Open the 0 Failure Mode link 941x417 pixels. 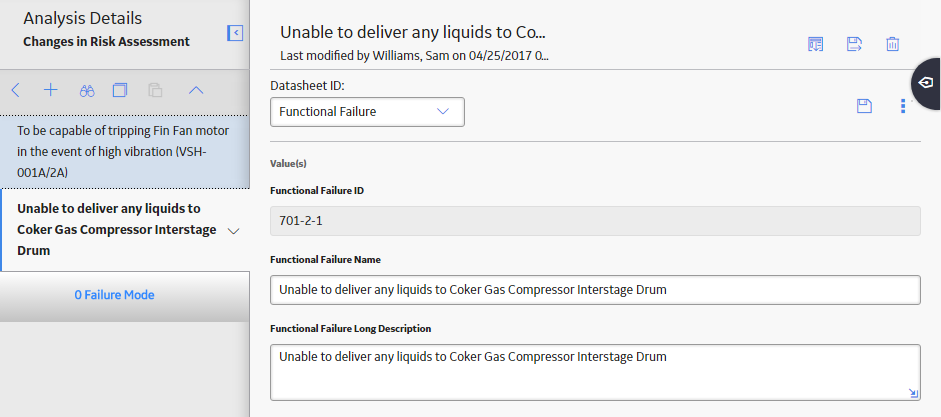pyautogui.click(x=115, y=295)
